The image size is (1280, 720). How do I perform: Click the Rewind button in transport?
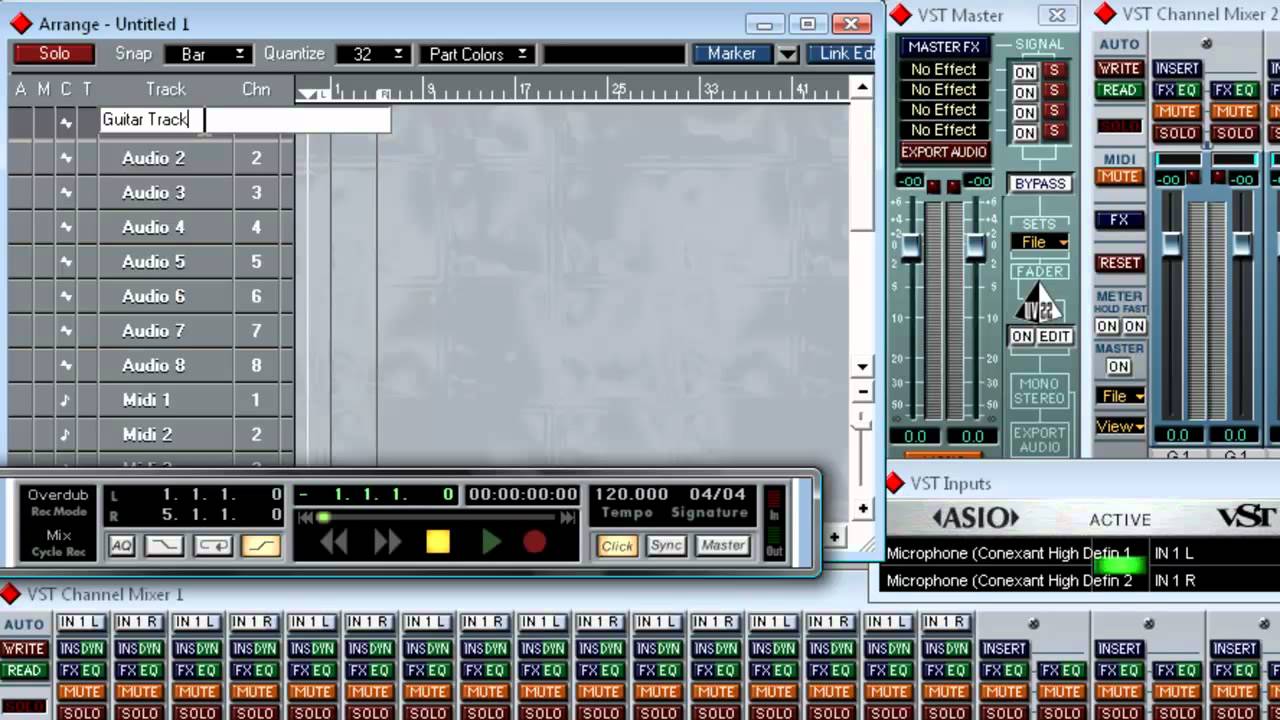pos(334,542)
